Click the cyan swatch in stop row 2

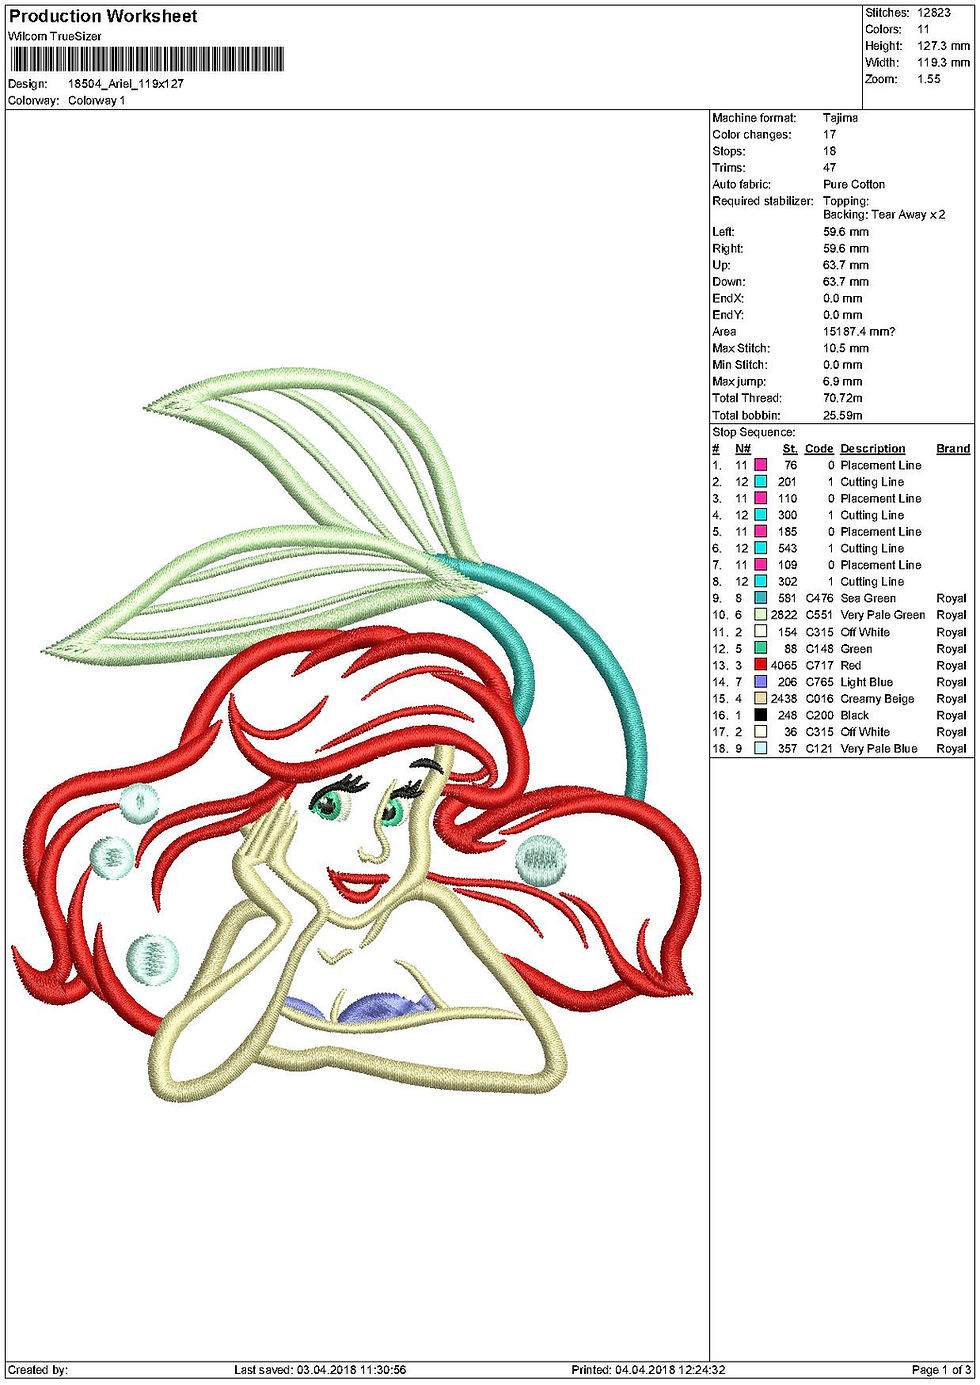pos(760,482)
